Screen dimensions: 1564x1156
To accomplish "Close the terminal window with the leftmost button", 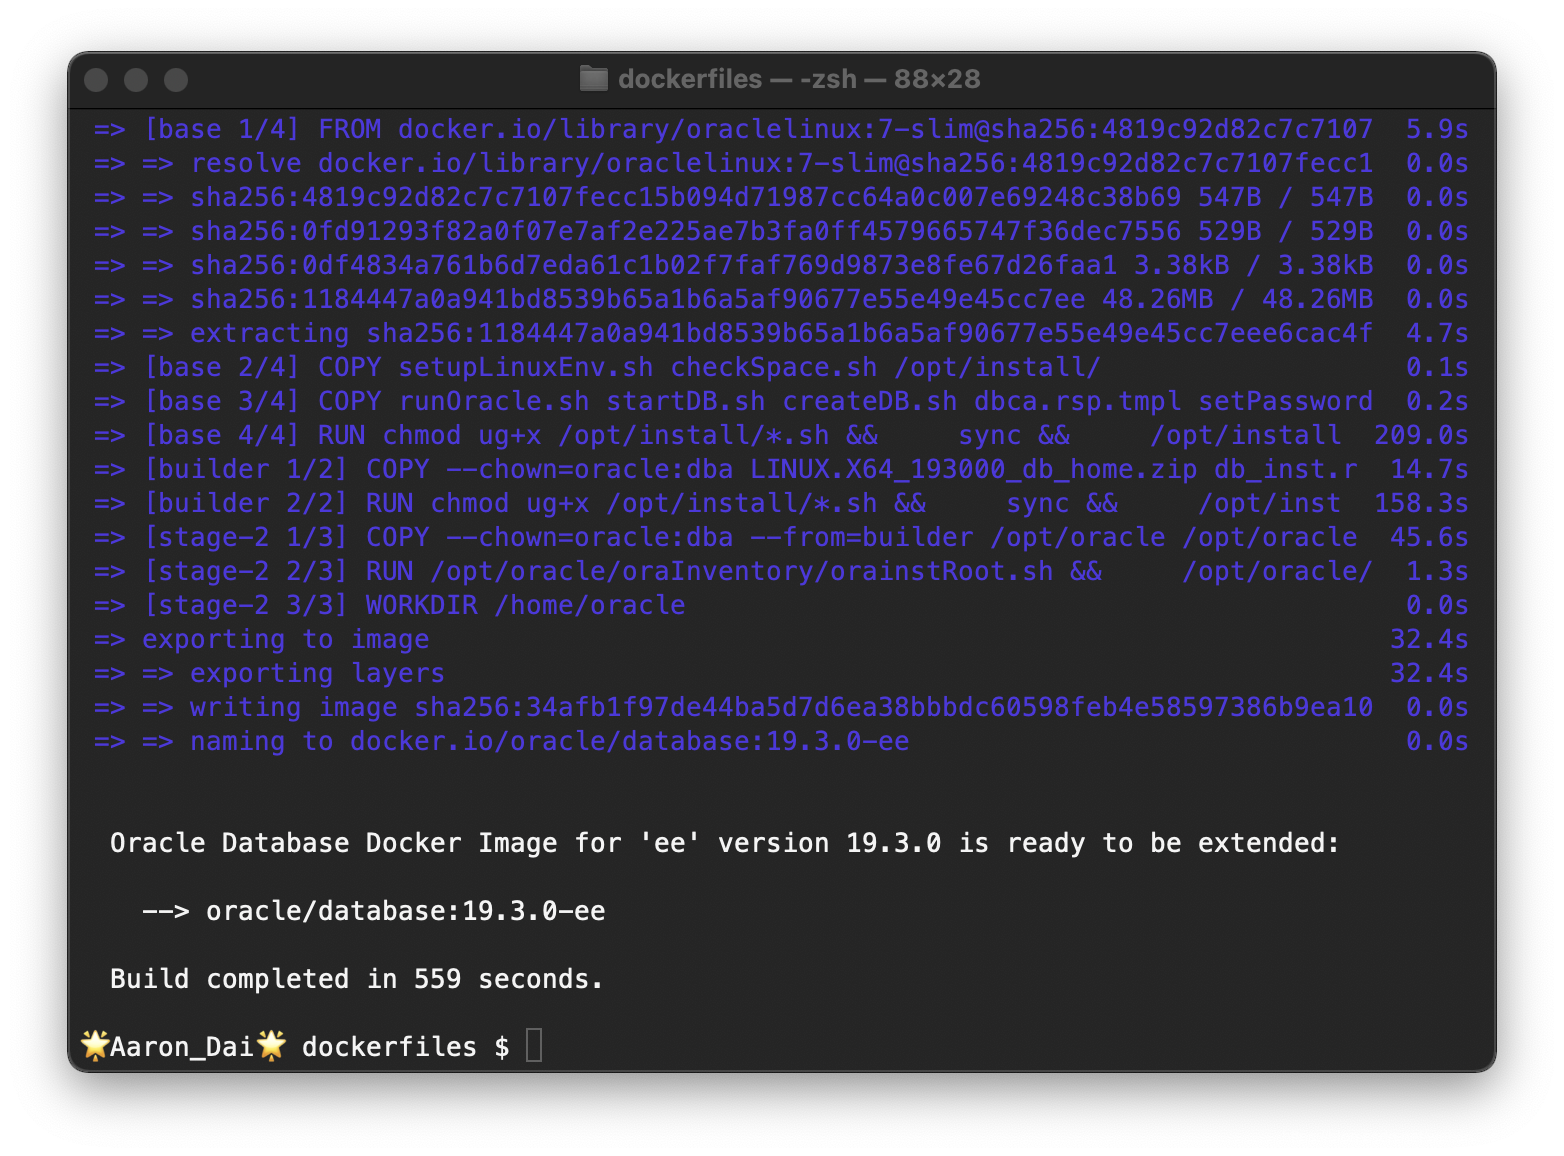I will coord(96,80).
